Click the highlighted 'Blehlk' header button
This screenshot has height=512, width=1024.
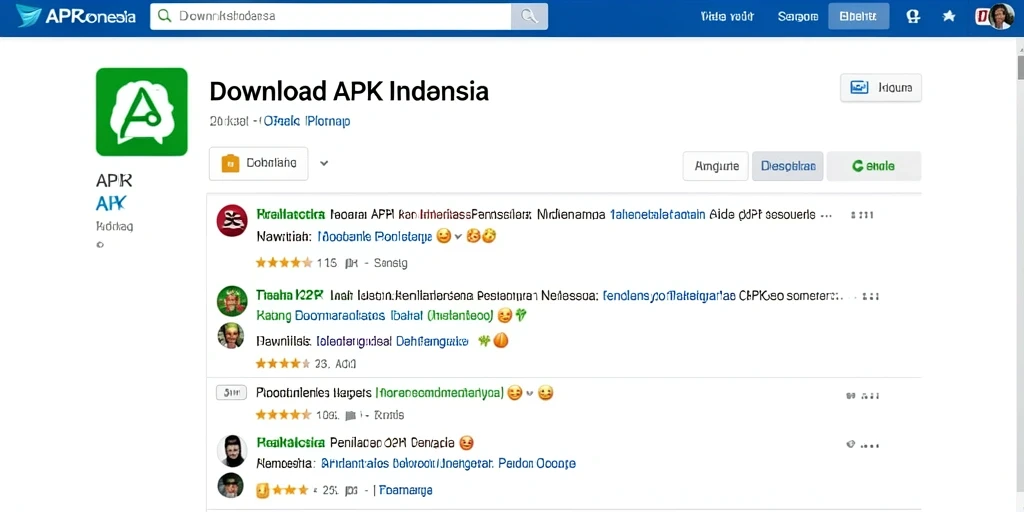tap(859, 16)
